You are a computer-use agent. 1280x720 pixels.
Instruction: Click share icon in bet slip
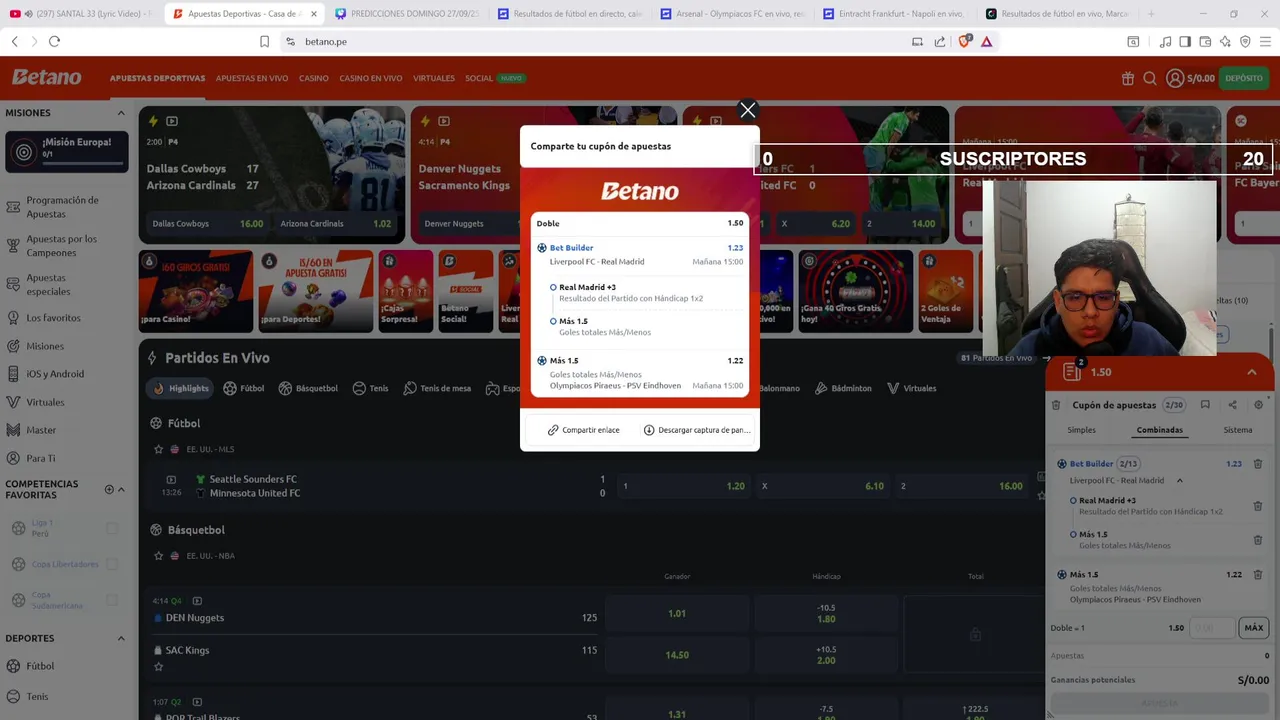[1232, 405]
